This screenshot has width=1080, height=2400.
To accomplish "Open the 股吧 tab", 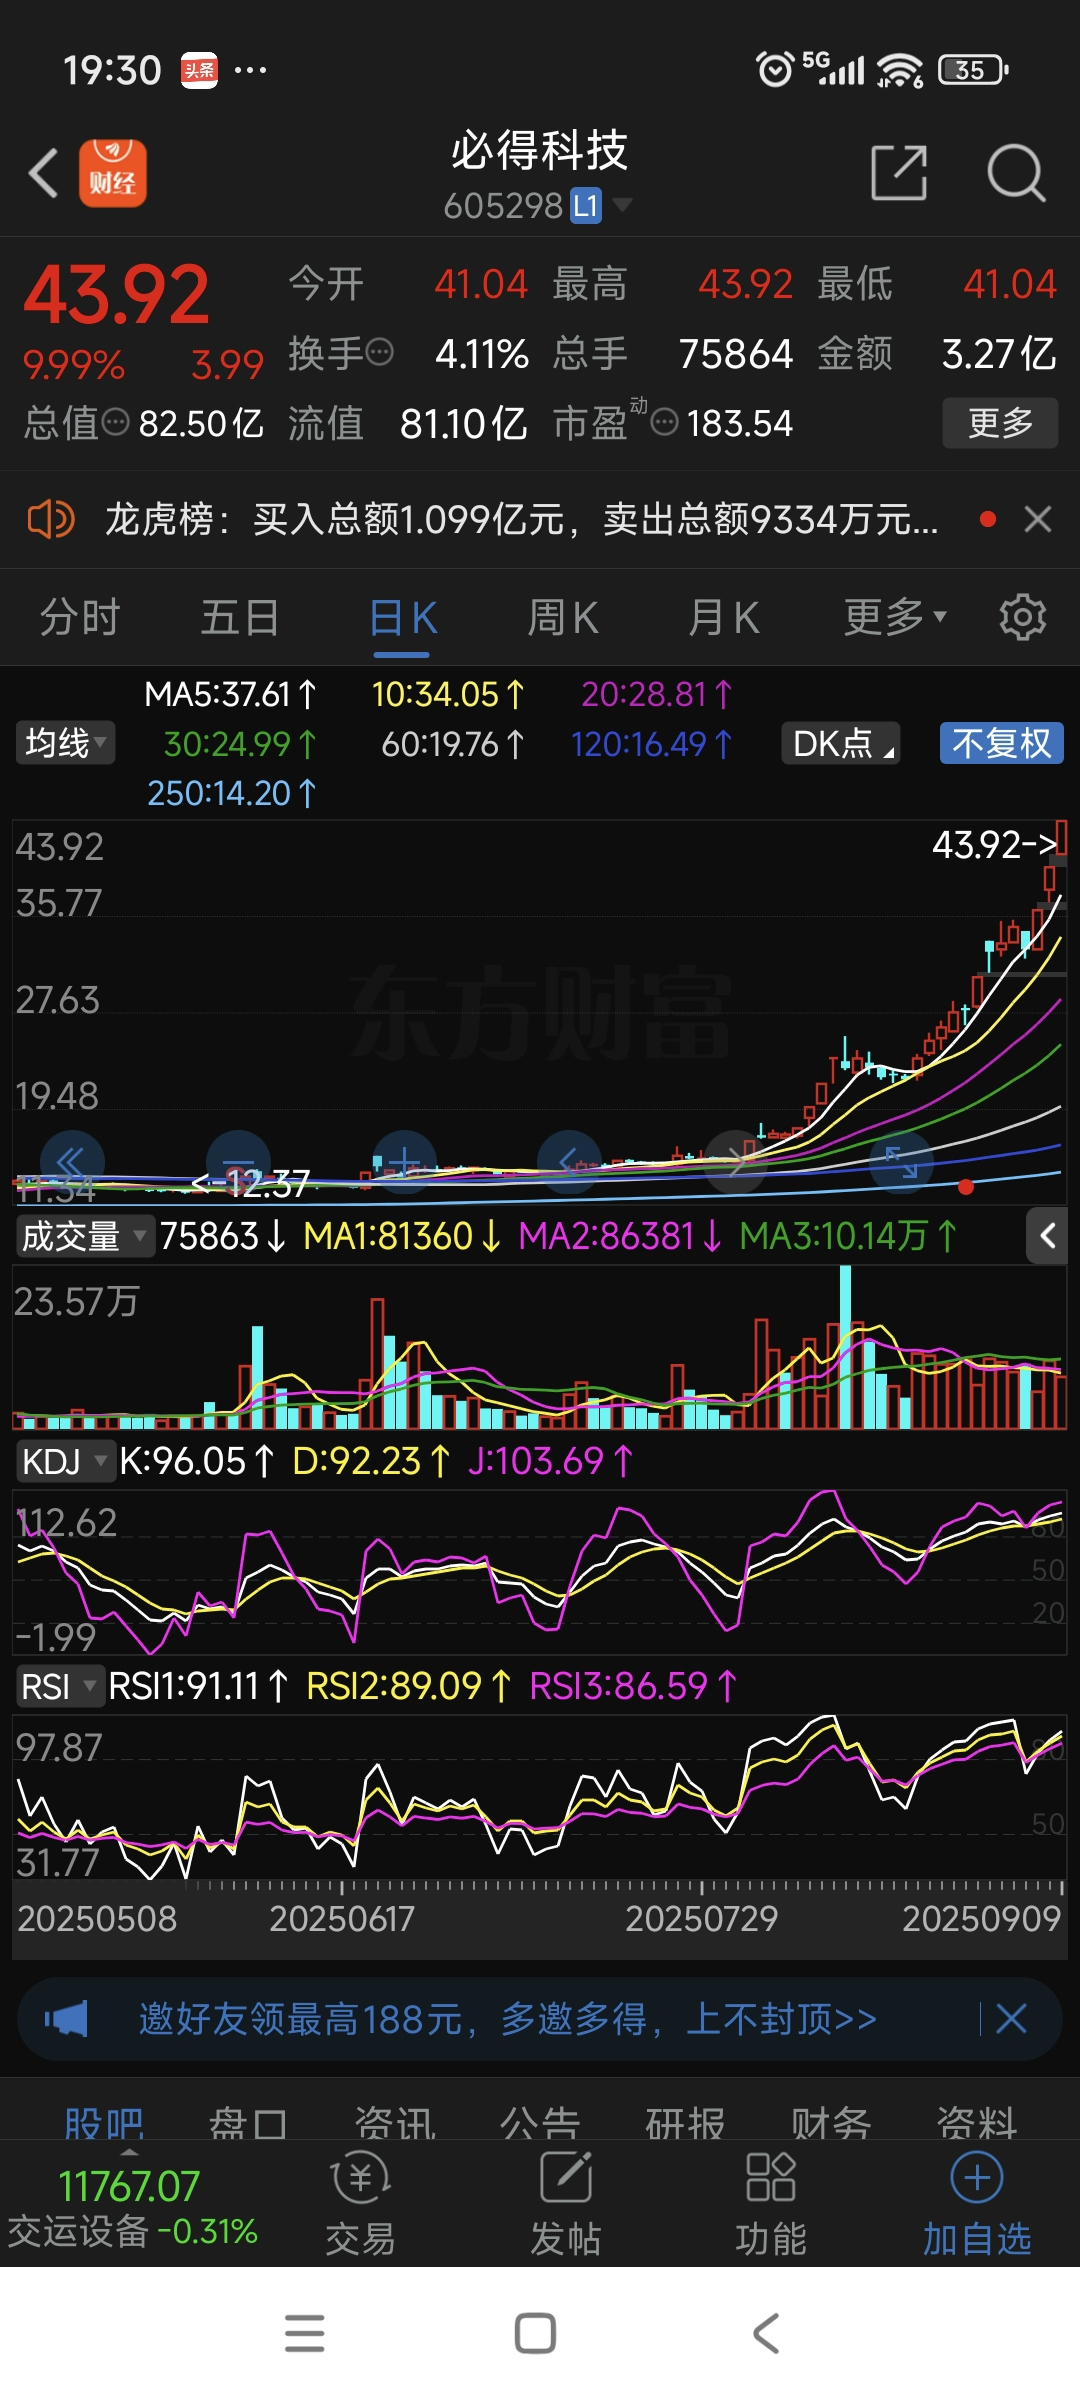I will pyautogui.click(x=104, y=2122).
